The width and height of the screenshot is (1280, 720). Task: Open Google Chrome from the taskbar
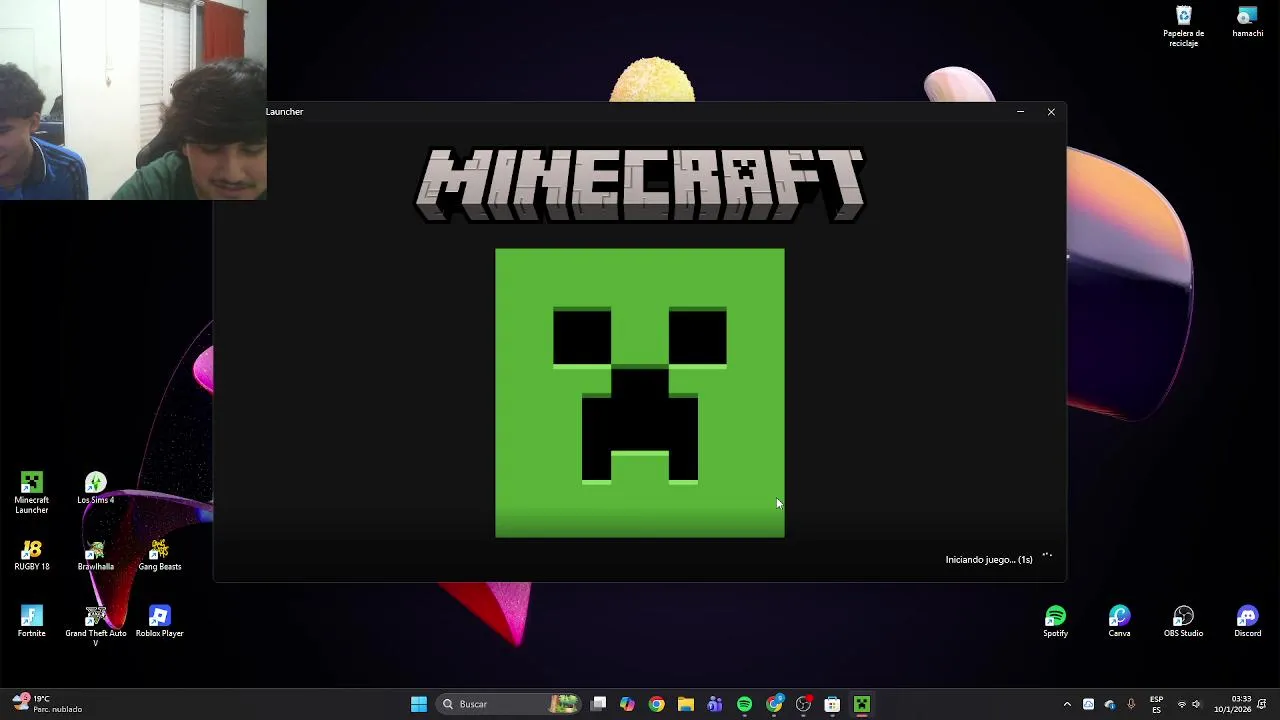(x=656, y=704)
